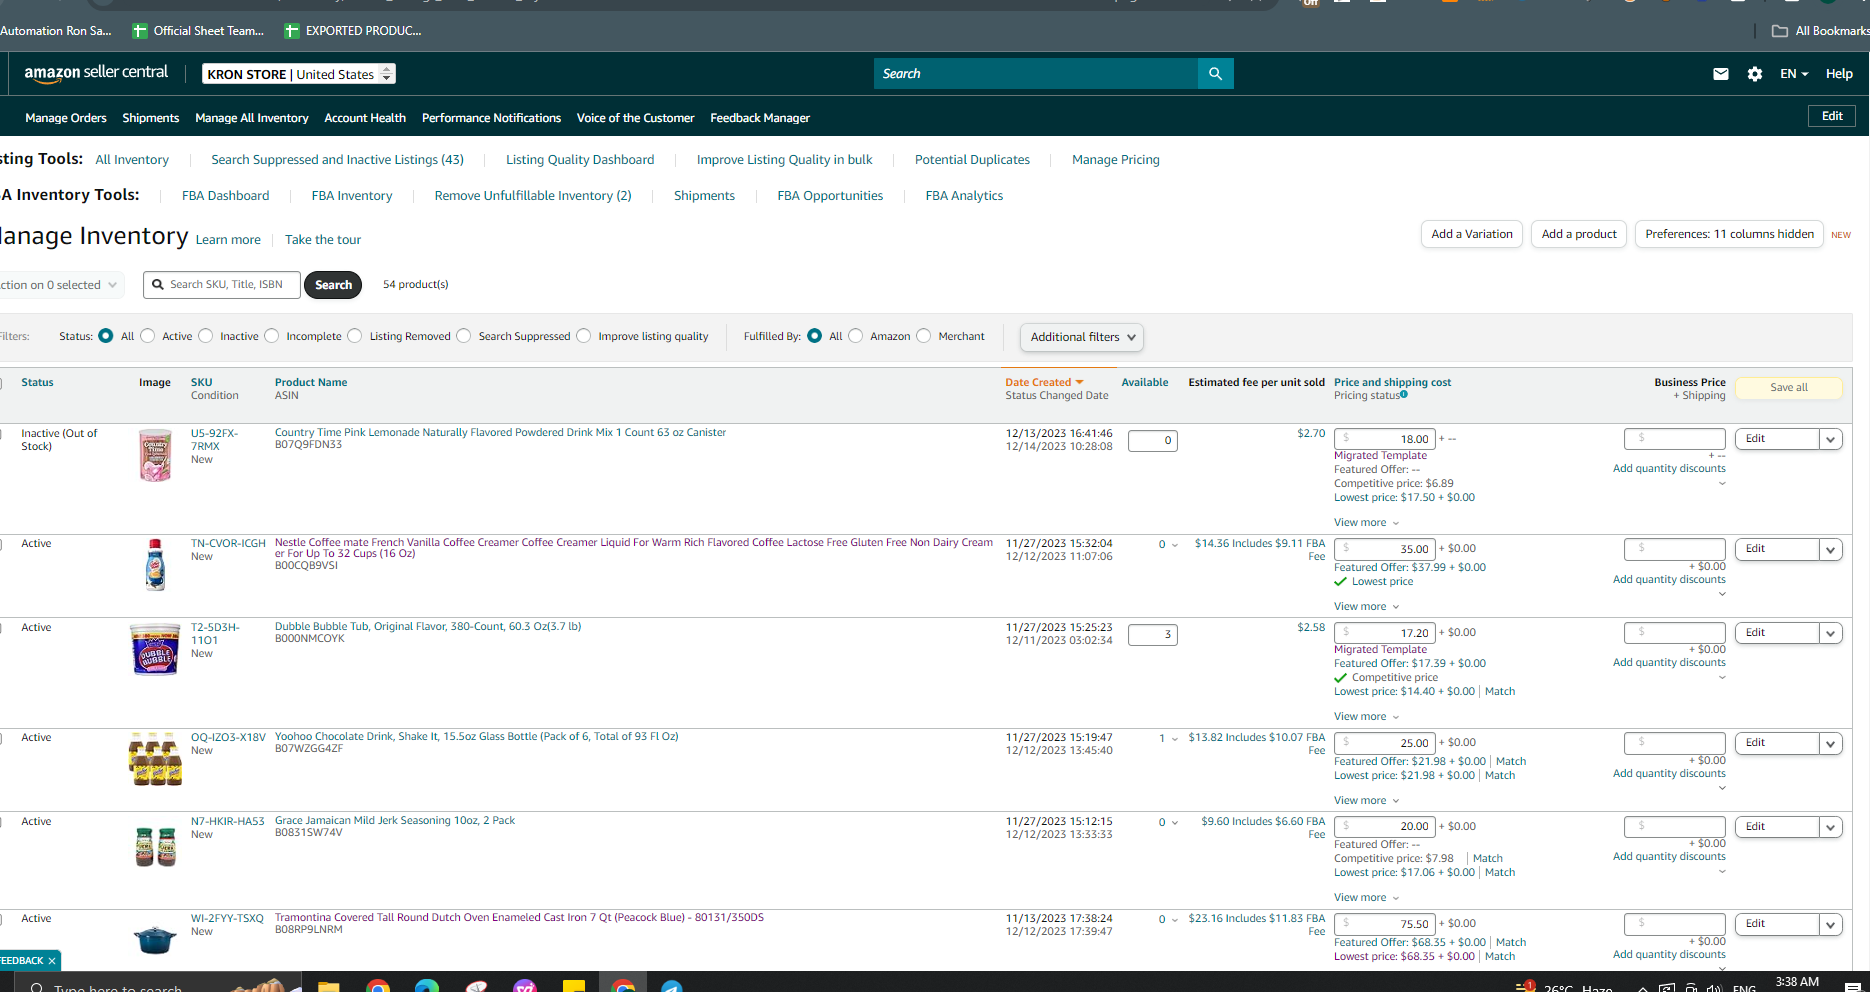Viewport: 1870px width, 992px height.
Task: Filter status by Inactive
Action: (206, 336)
